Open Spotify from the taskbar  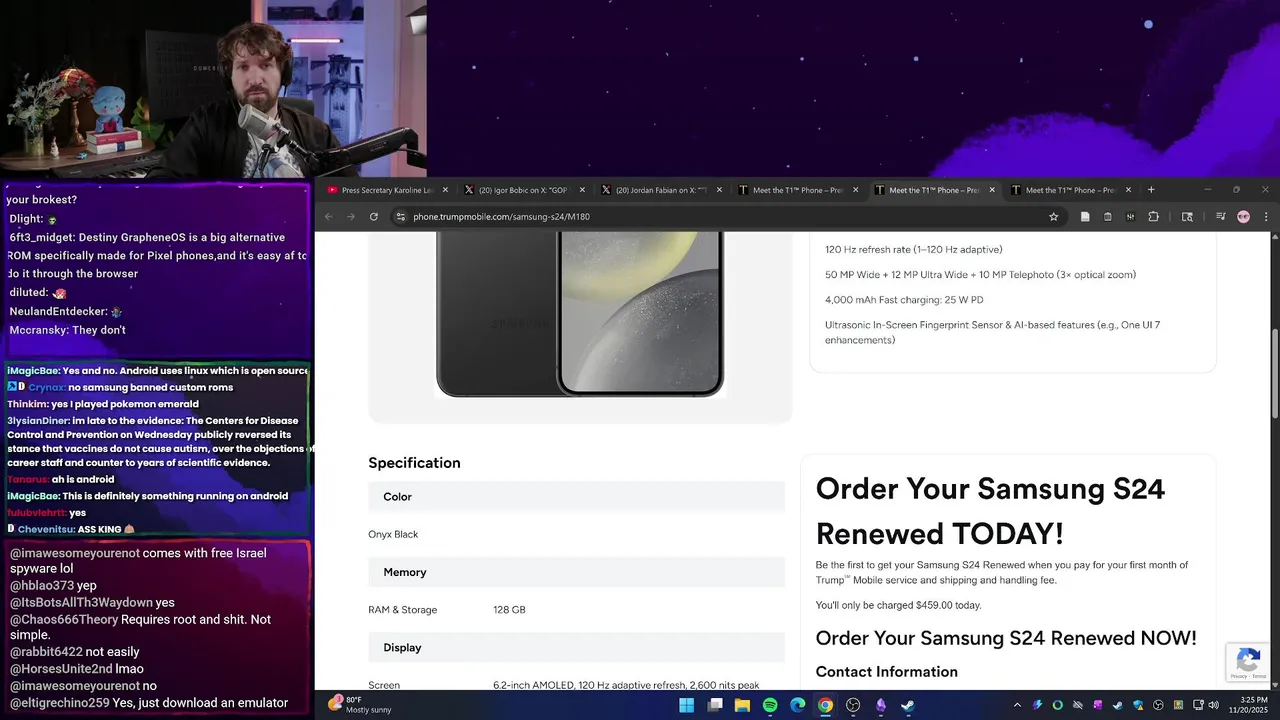[770, 705]
